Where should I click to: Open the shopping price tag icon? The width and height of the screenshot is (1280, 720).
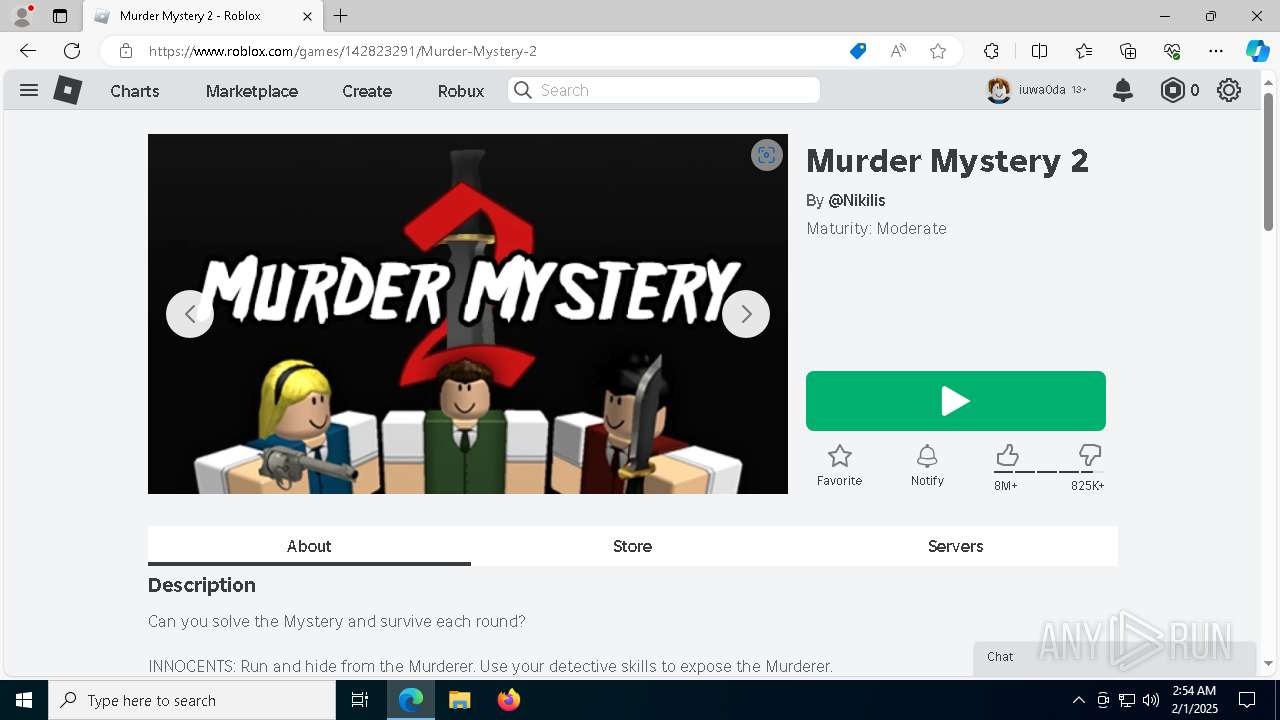pos(858,51)
